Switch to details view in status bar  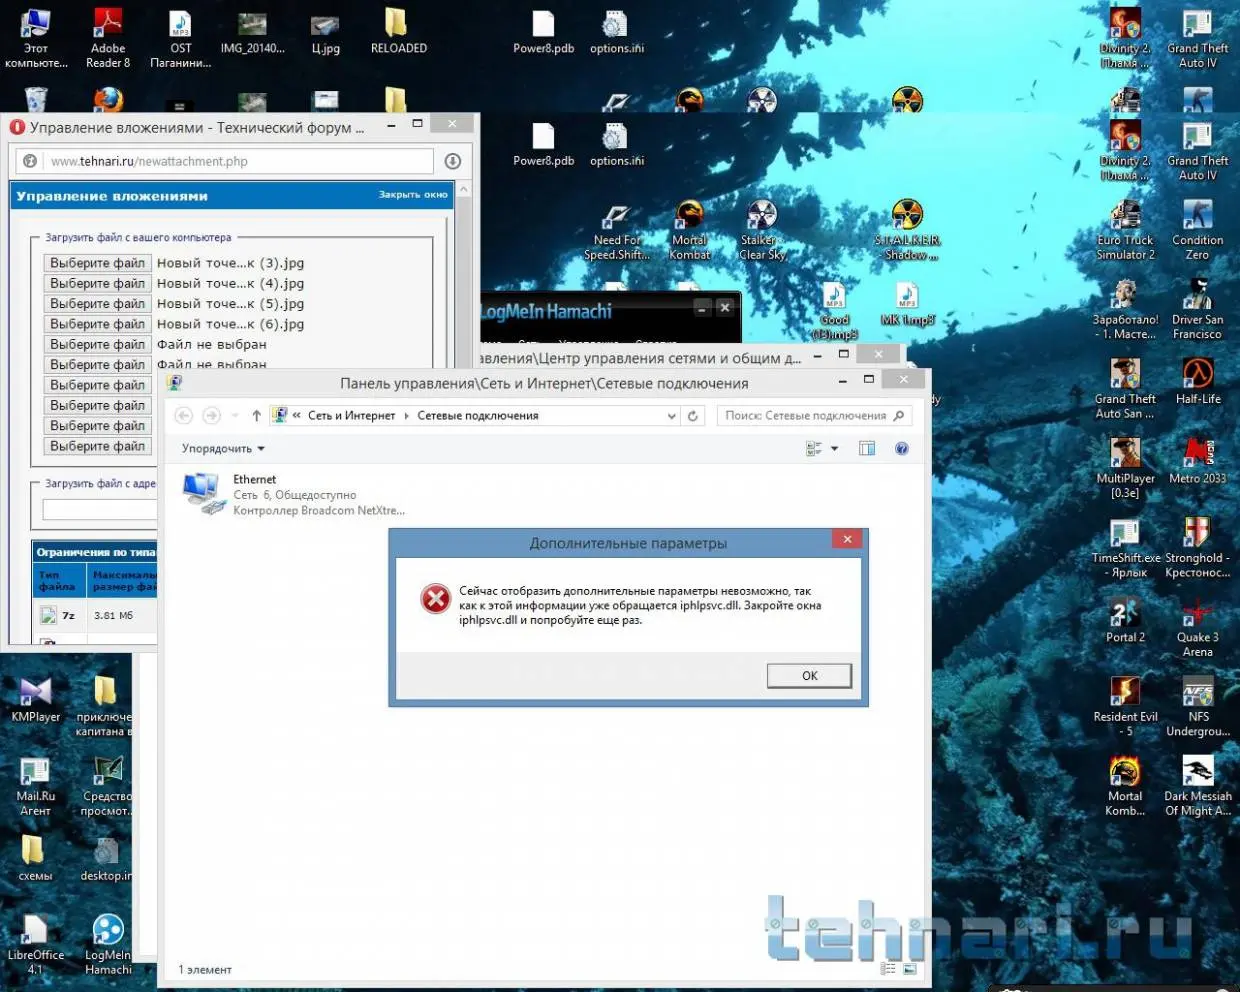coord(889,969)
